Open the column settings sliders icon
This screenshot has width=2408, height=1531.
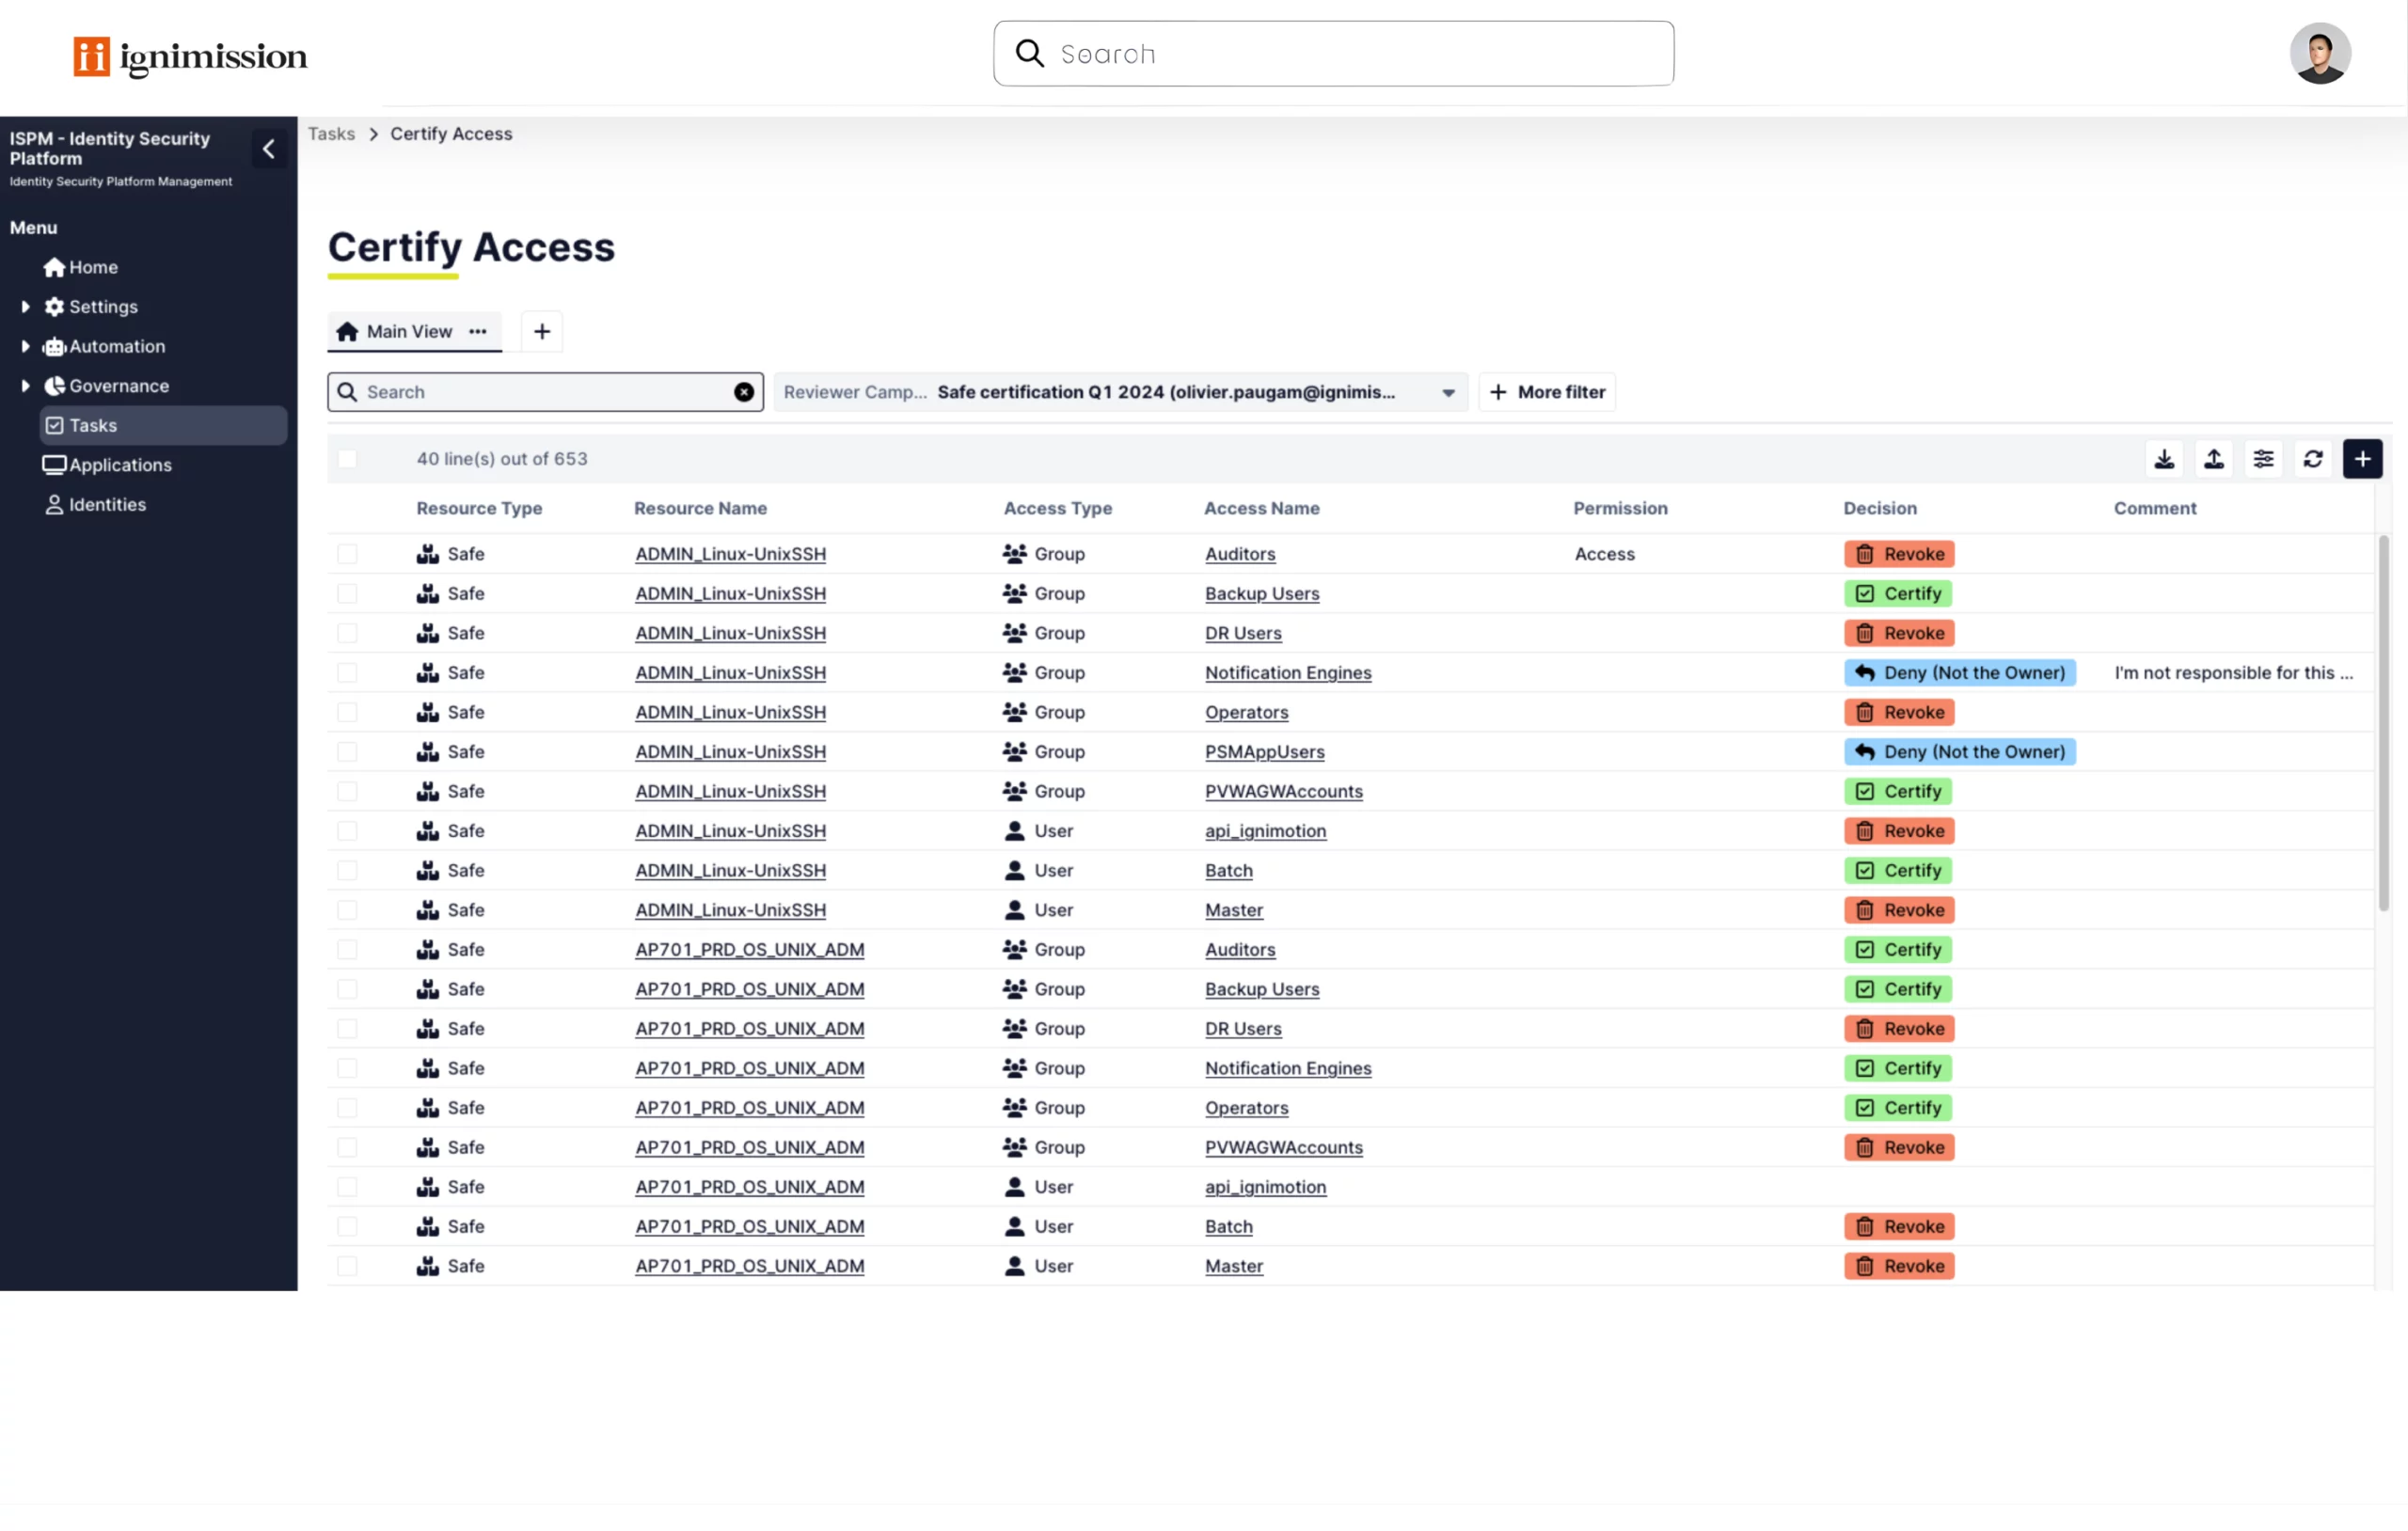coord(2263,459)
